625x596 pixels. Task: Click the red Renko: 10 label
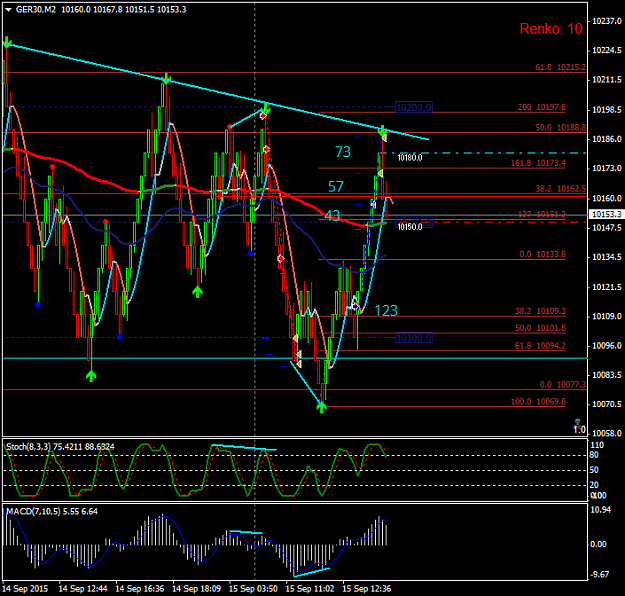(551, 29)
